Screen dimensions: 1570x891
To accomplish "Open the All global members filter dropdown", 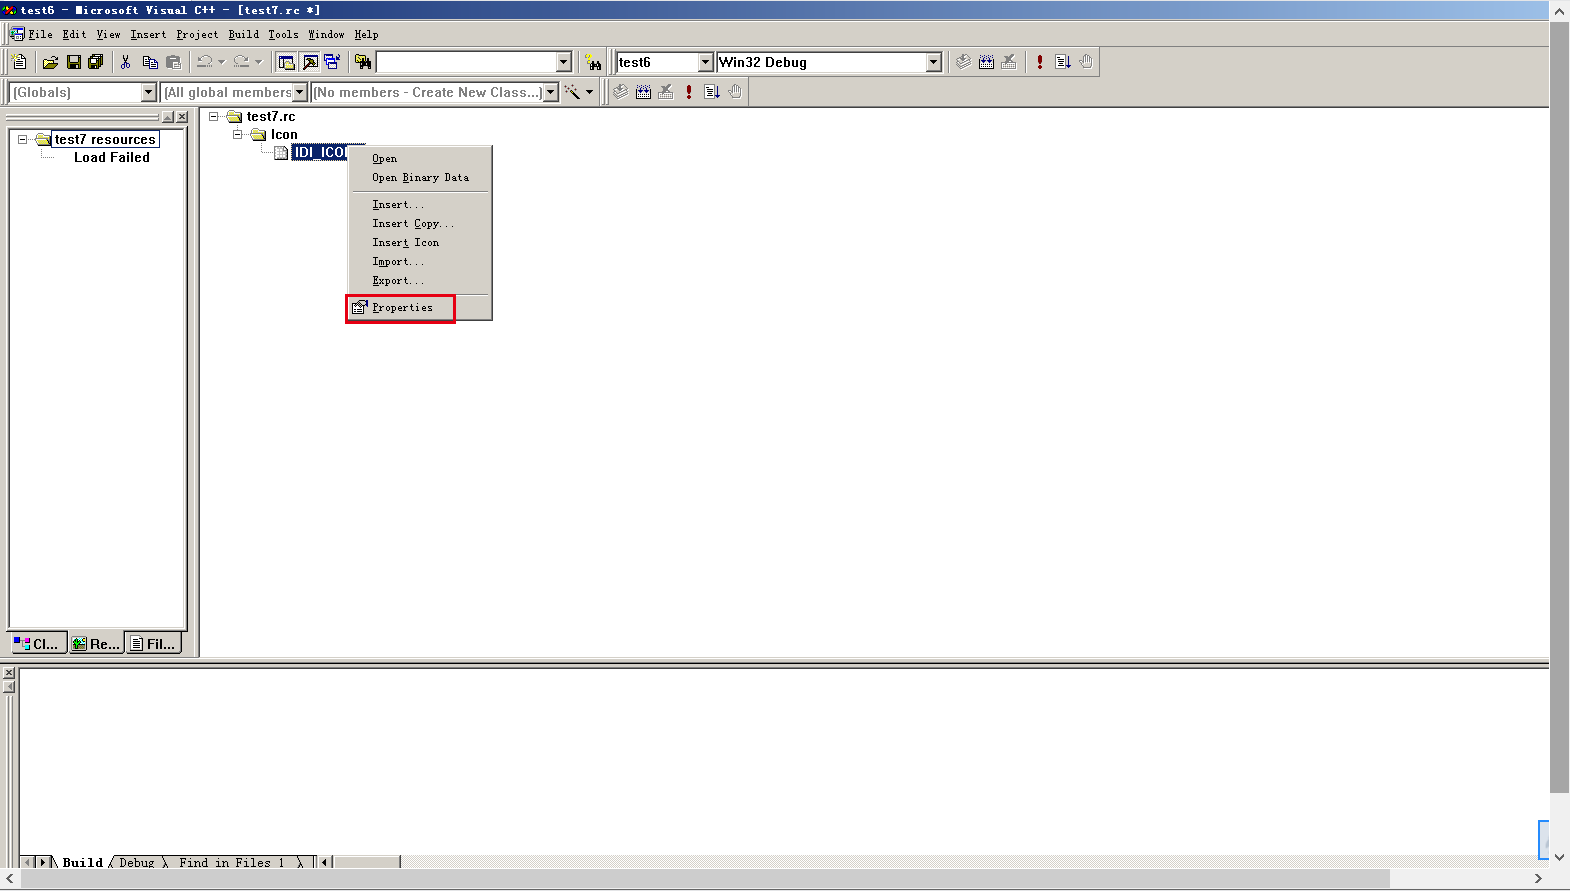I will 299,92.
